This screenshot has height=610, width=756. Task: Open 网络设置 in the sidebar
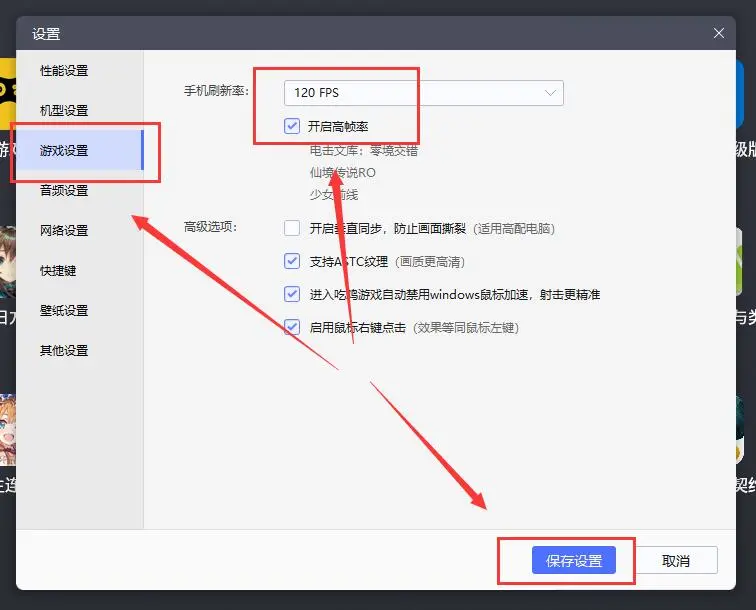[x=64, y=231]
